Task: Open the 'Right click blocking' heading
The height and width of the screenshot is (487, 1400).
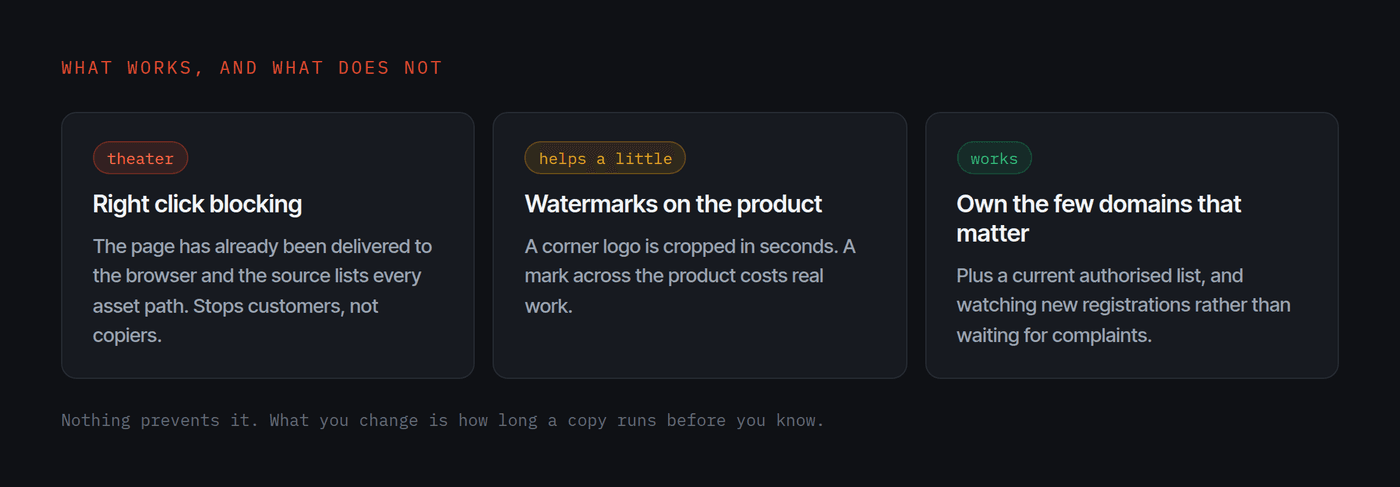Action: click(x=197, y=204)
